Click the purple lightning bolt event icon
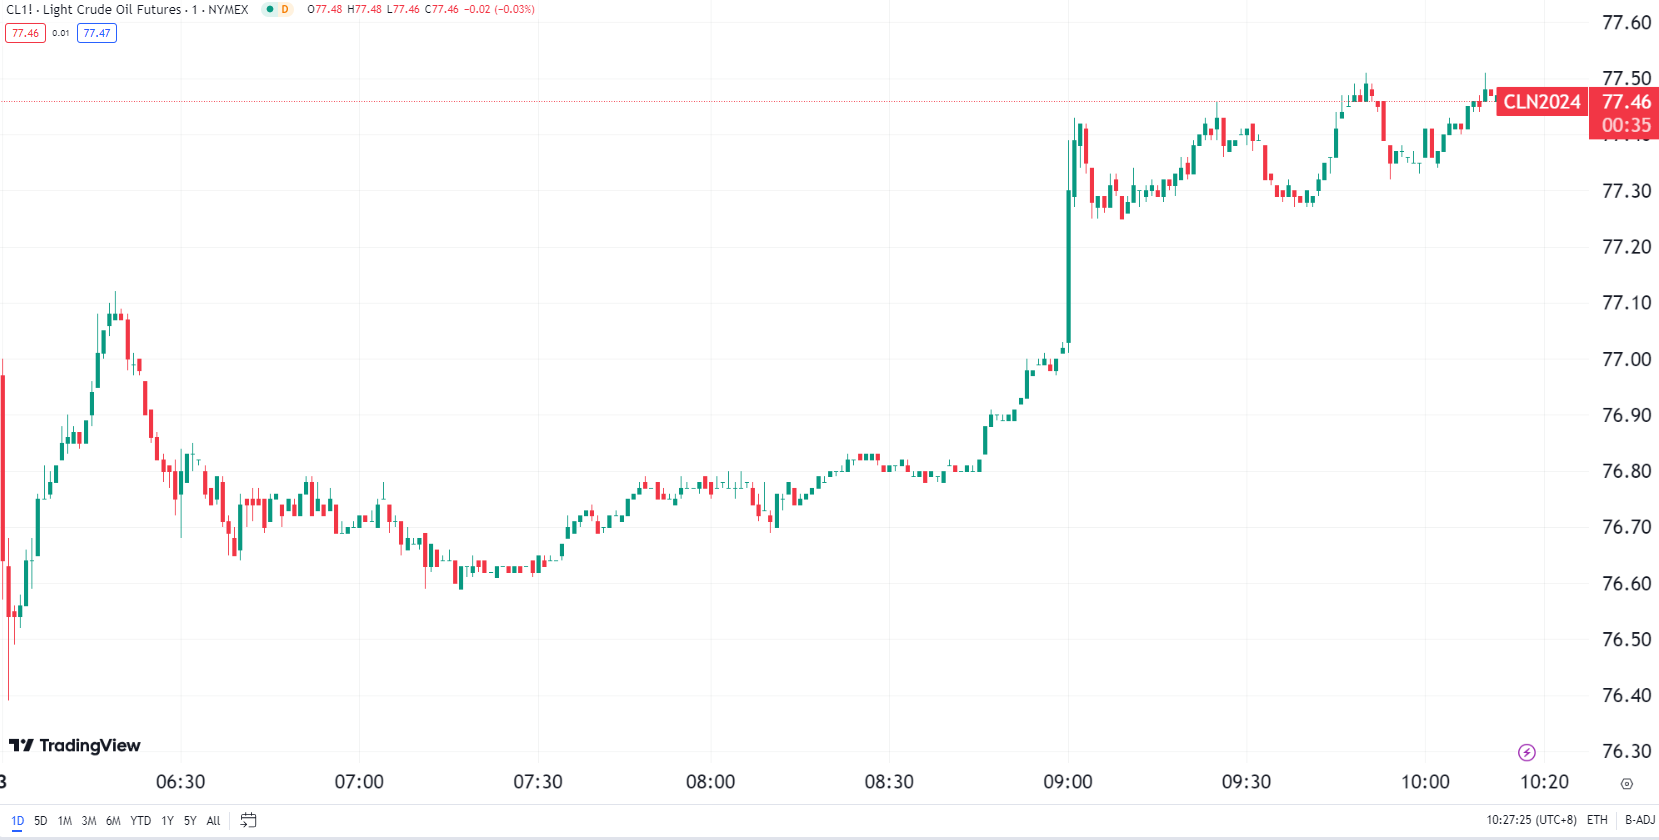 pyautogui.click(x=1526, y=752)
